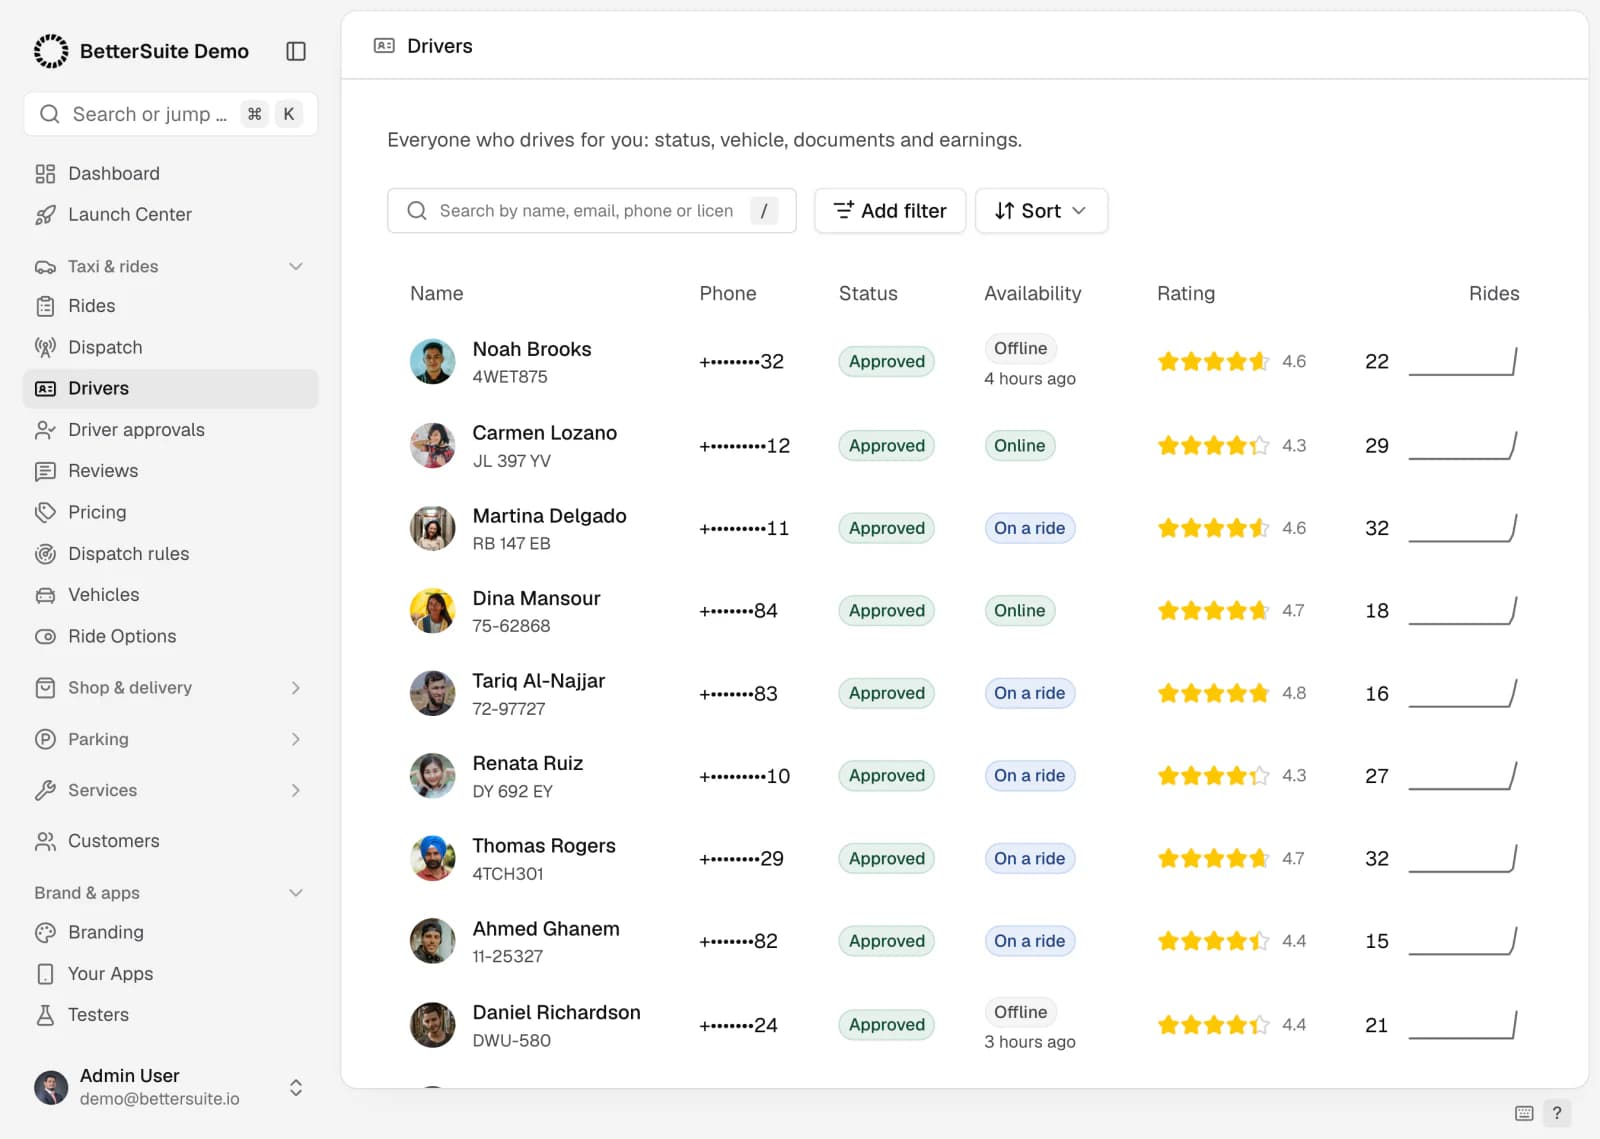This screenshot has height=1139, width=1600.
Task: Click the Testers flask icon
Action: [x=45, y=1015]
